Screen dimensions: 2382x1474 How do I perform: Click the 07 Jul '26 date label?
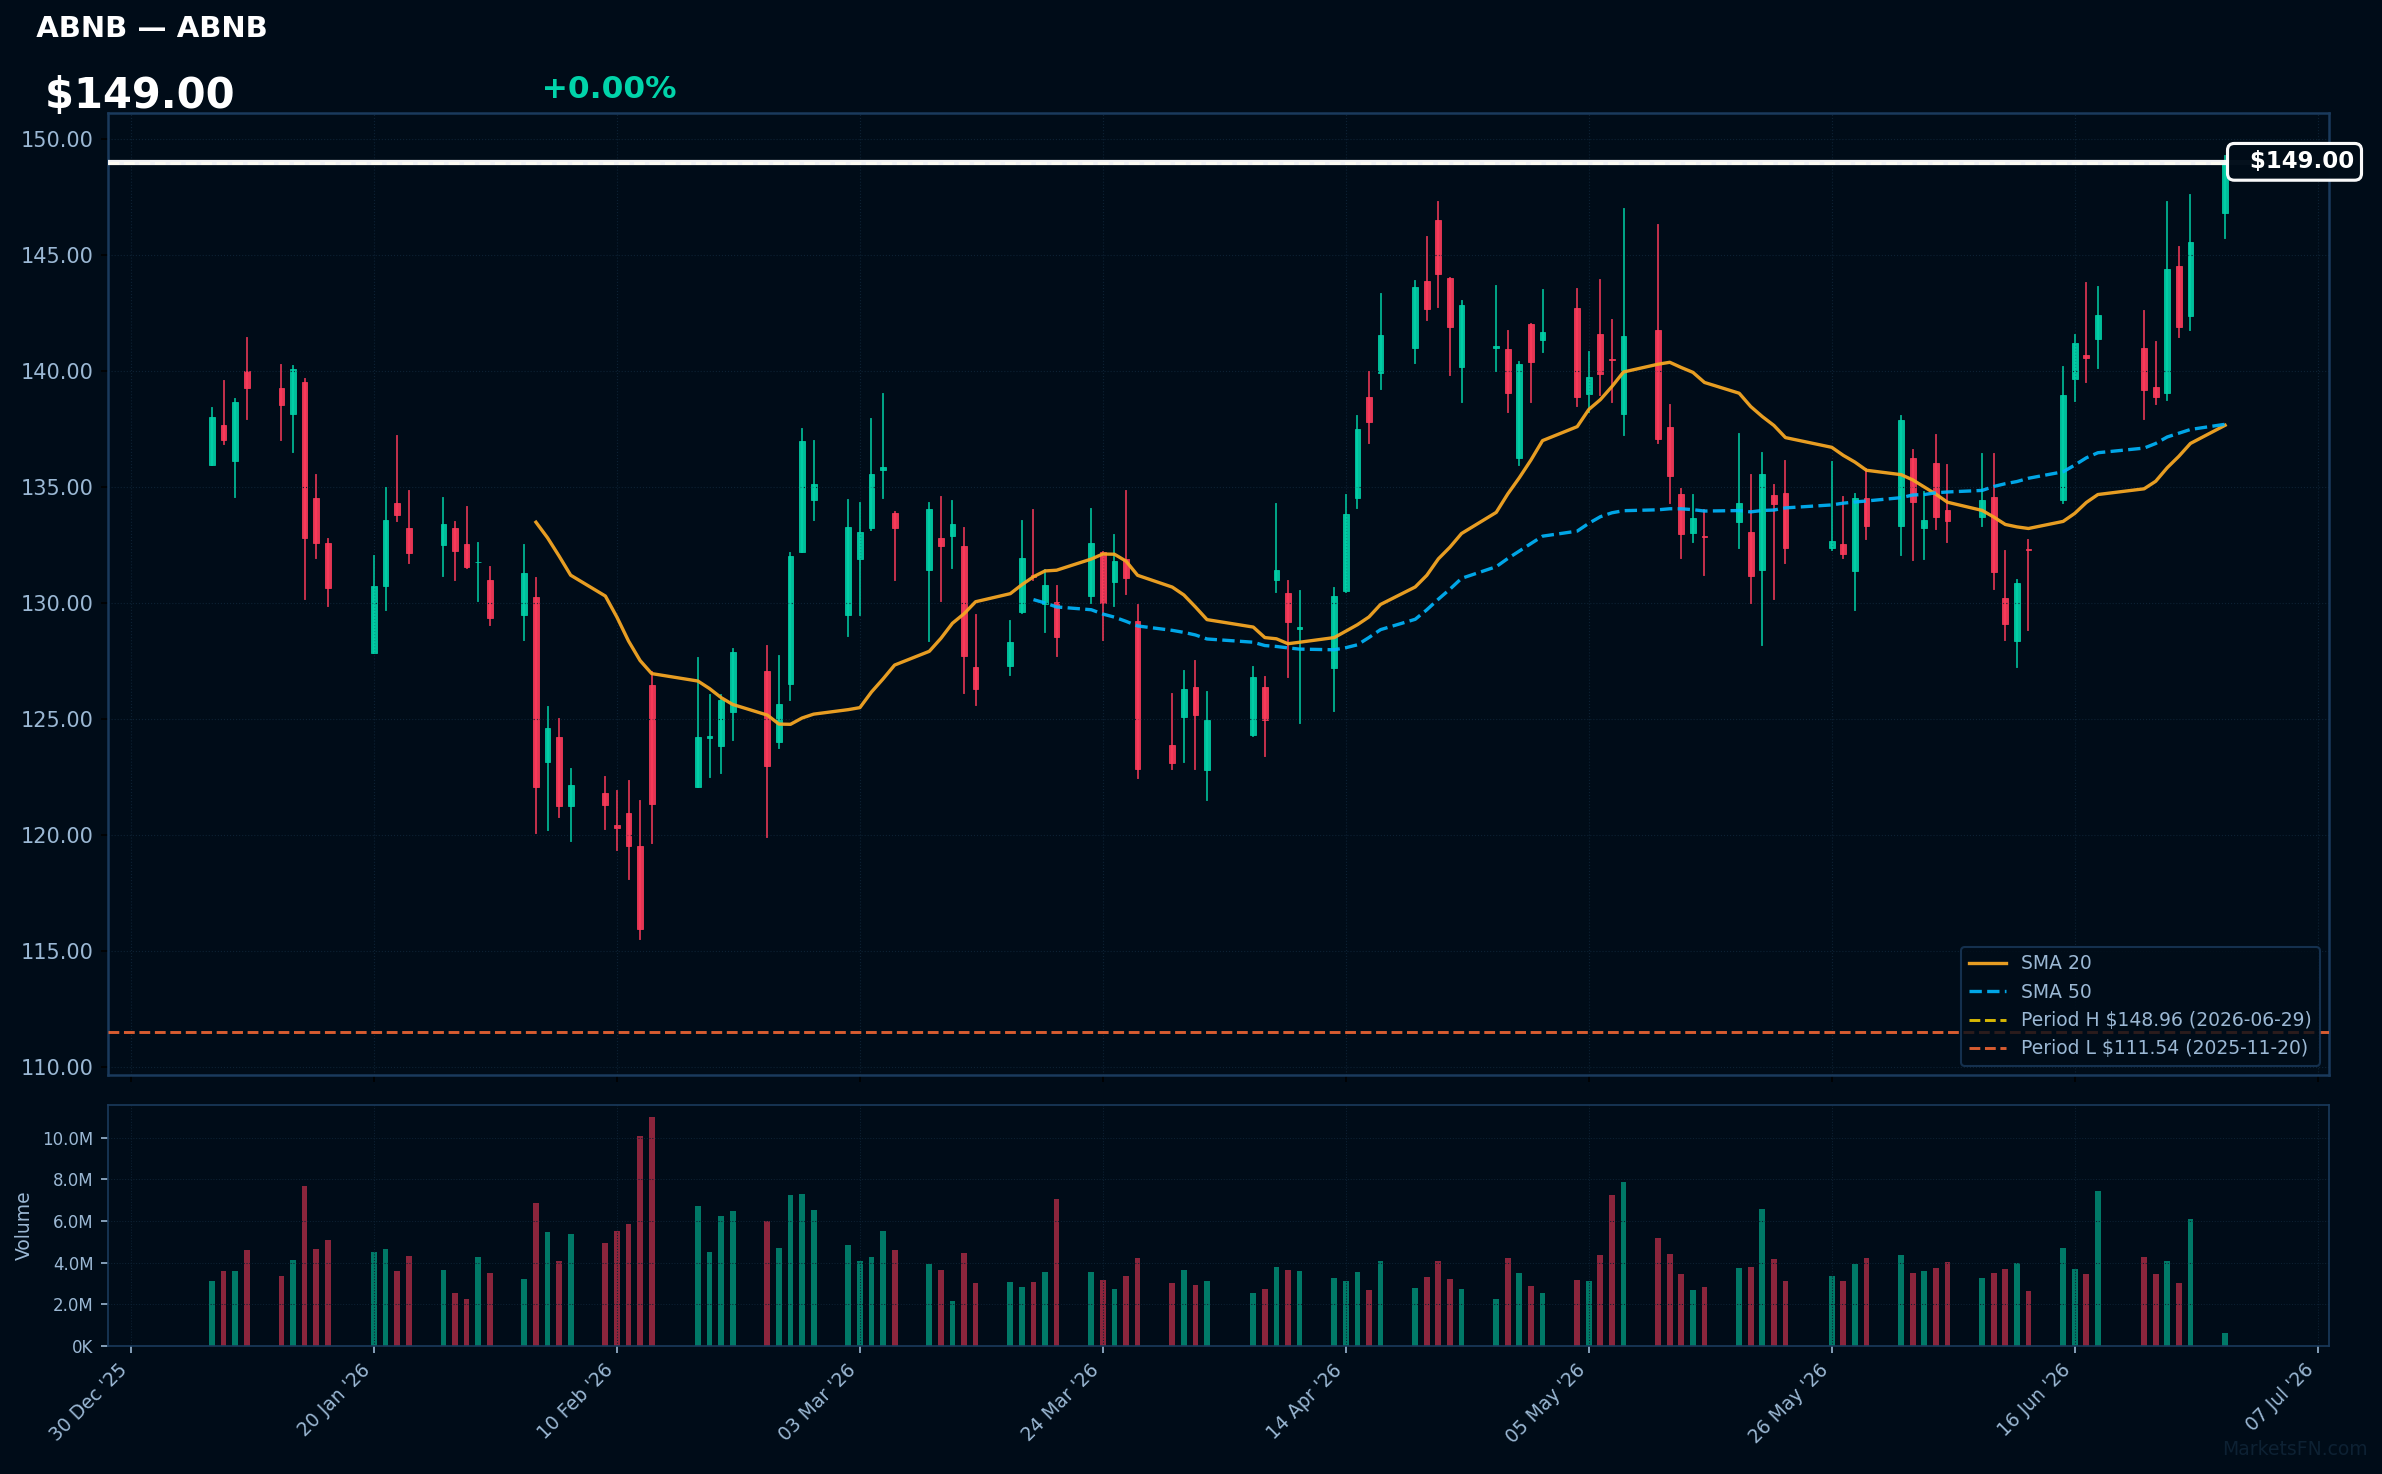pos(2280,1397)
